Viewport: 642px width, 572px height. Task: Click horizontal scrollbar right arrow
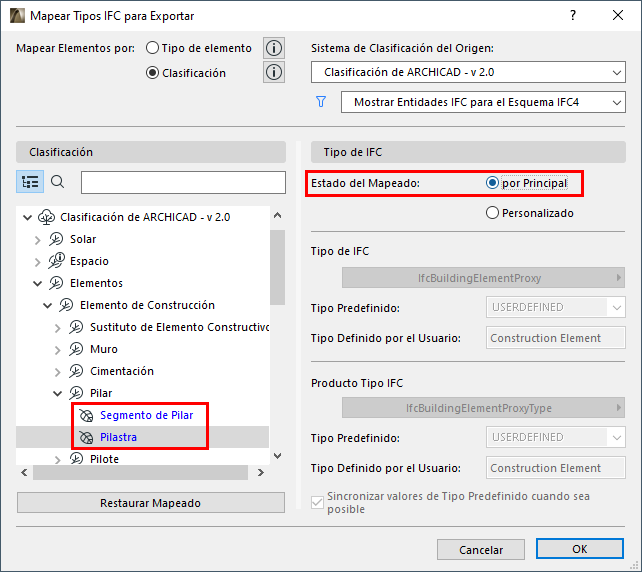(x=261, y=473)
